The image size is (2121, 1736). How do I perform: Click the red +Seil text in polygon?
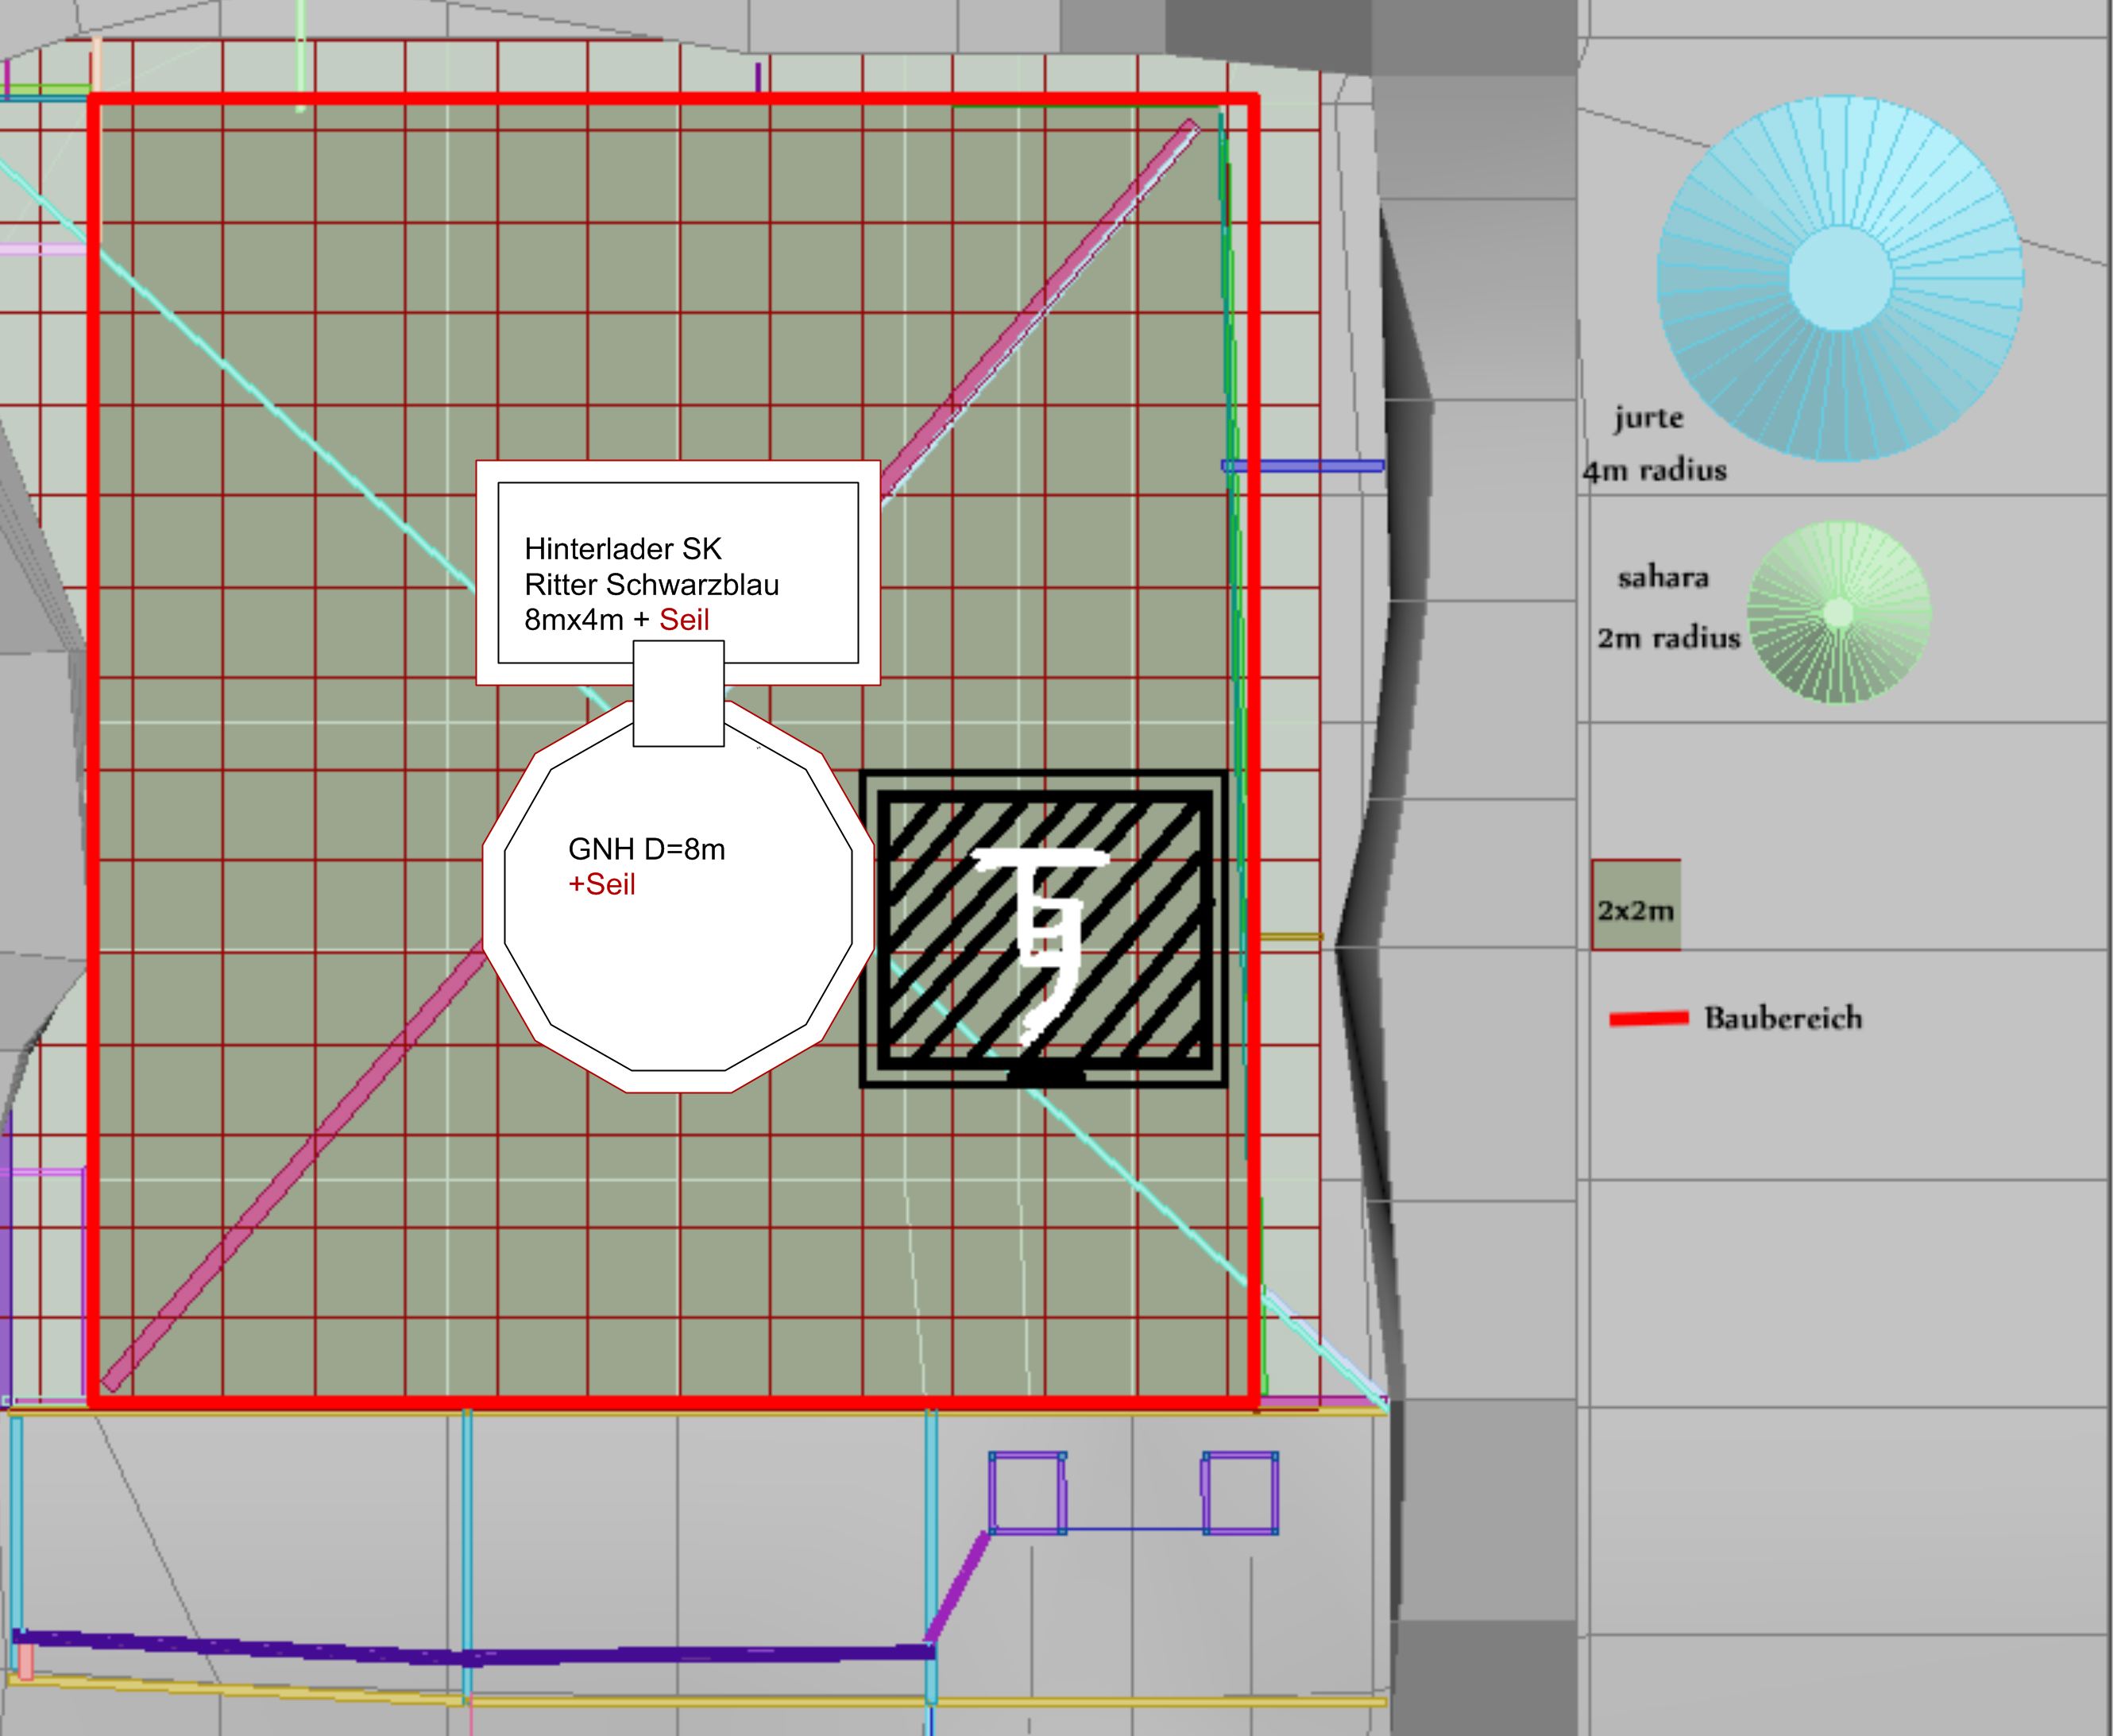click(x=602, y=884)
